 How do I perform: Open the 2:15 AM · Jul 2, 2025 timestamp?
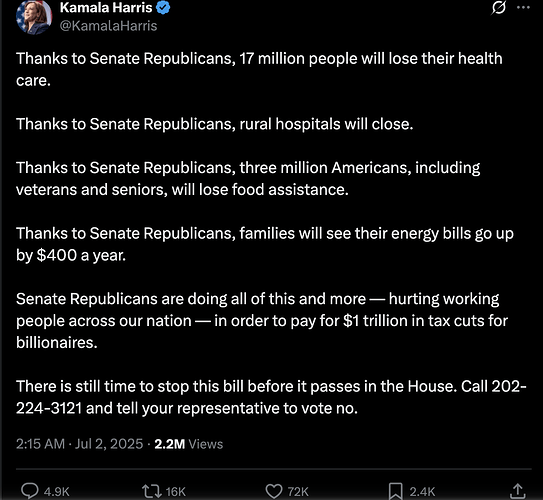80,444
